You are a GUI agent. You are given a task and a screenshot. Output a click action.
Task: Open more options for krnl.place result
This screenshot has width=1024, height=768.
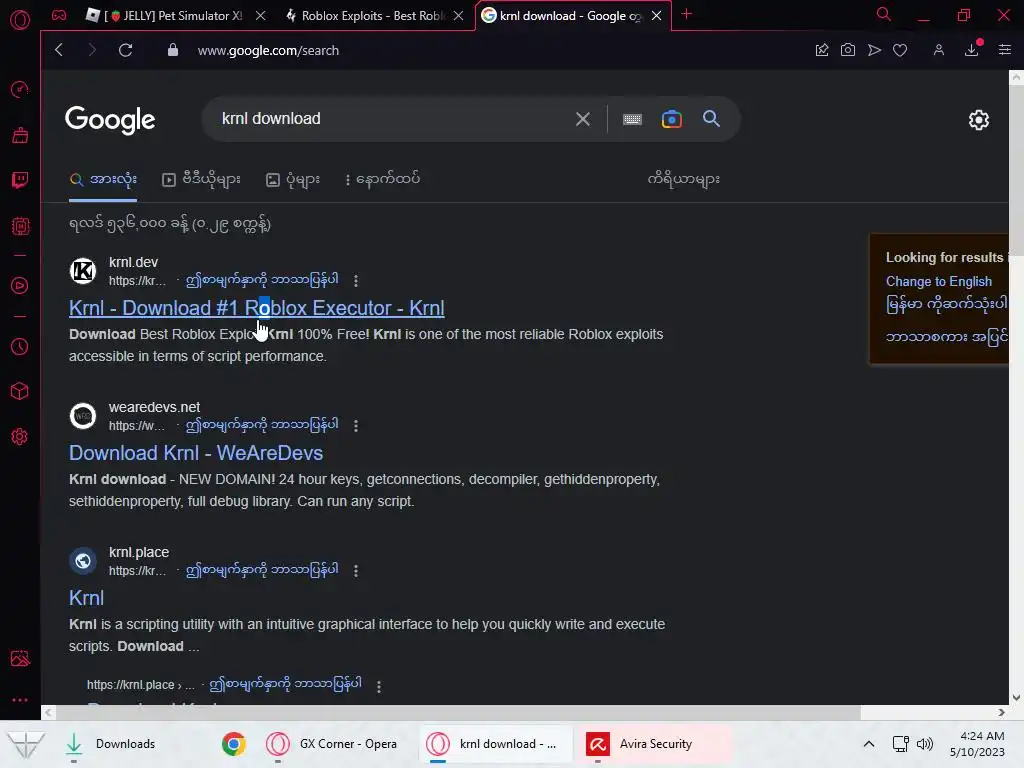(x=356, y=571)
